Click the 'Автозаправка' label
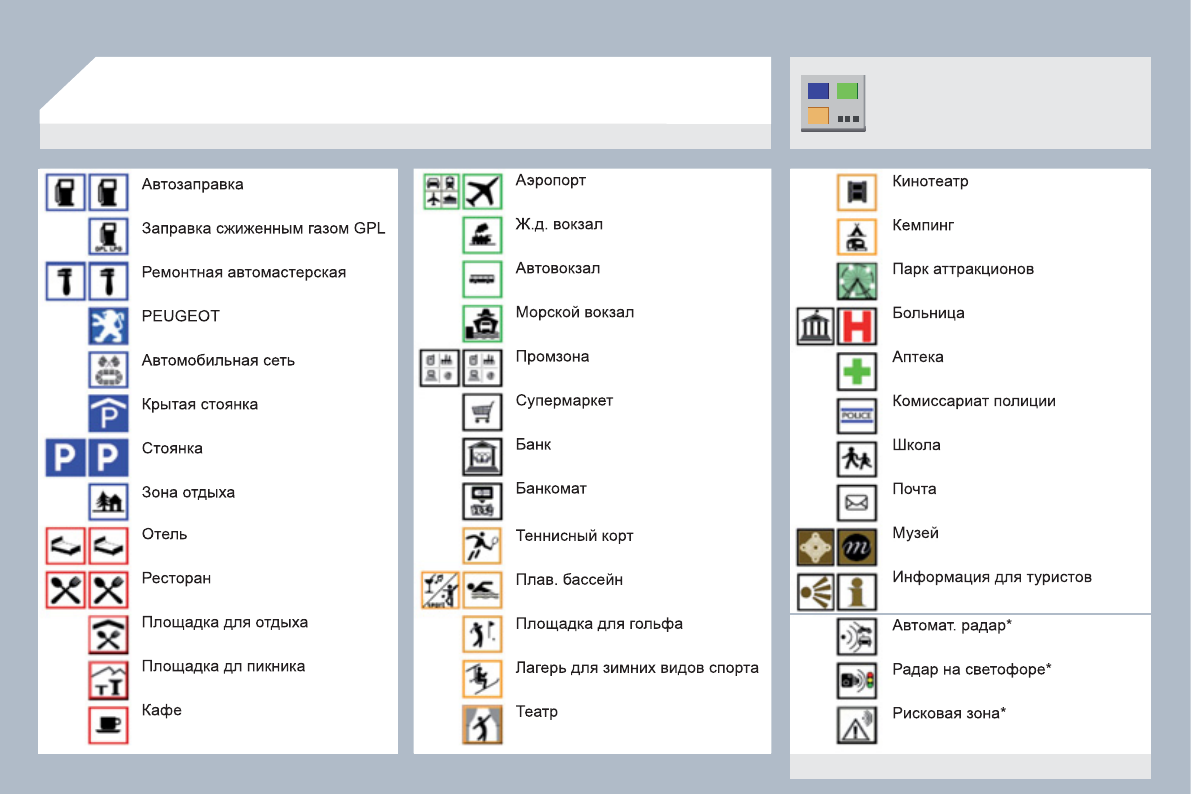The height and width of the screenshot is (794, 1191). point(192,184)
